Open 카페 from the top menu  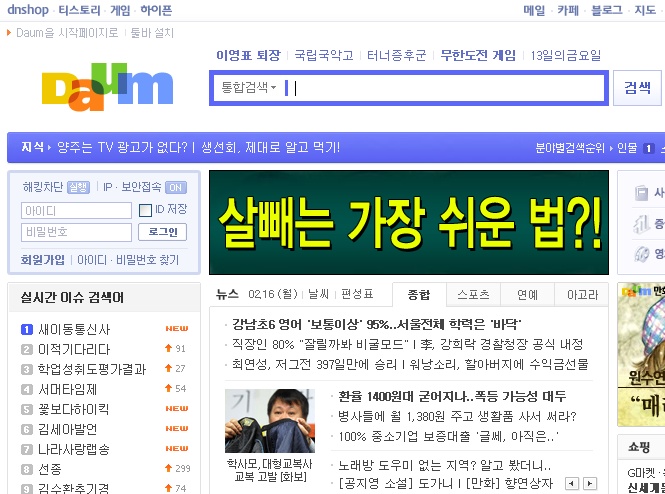coord(567,10)
